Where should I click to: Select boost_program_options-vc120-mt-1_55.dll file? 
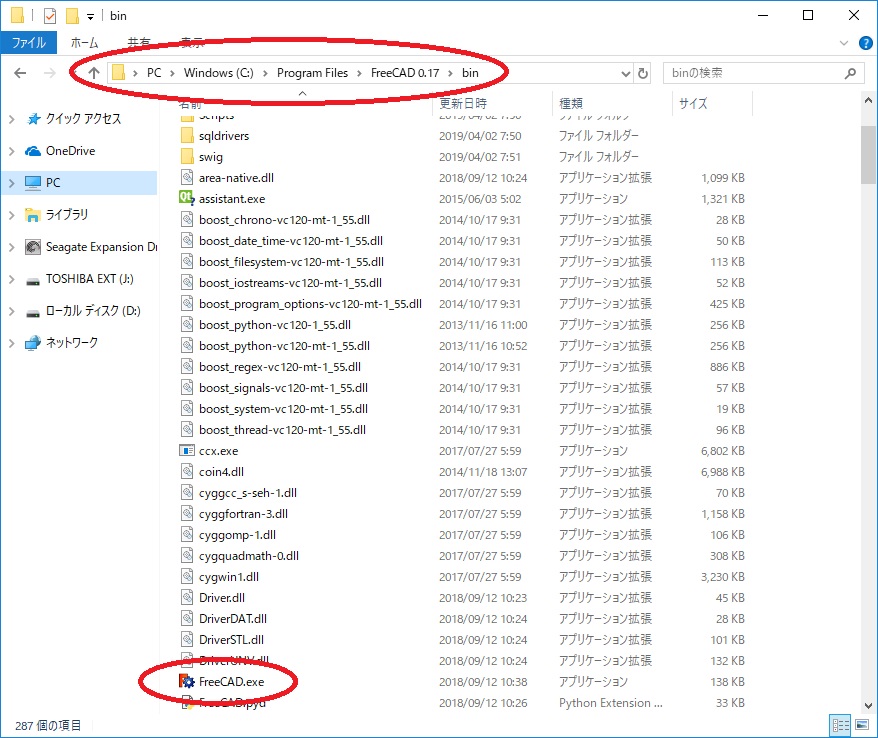pyautogui.click(x=310, y=303)
